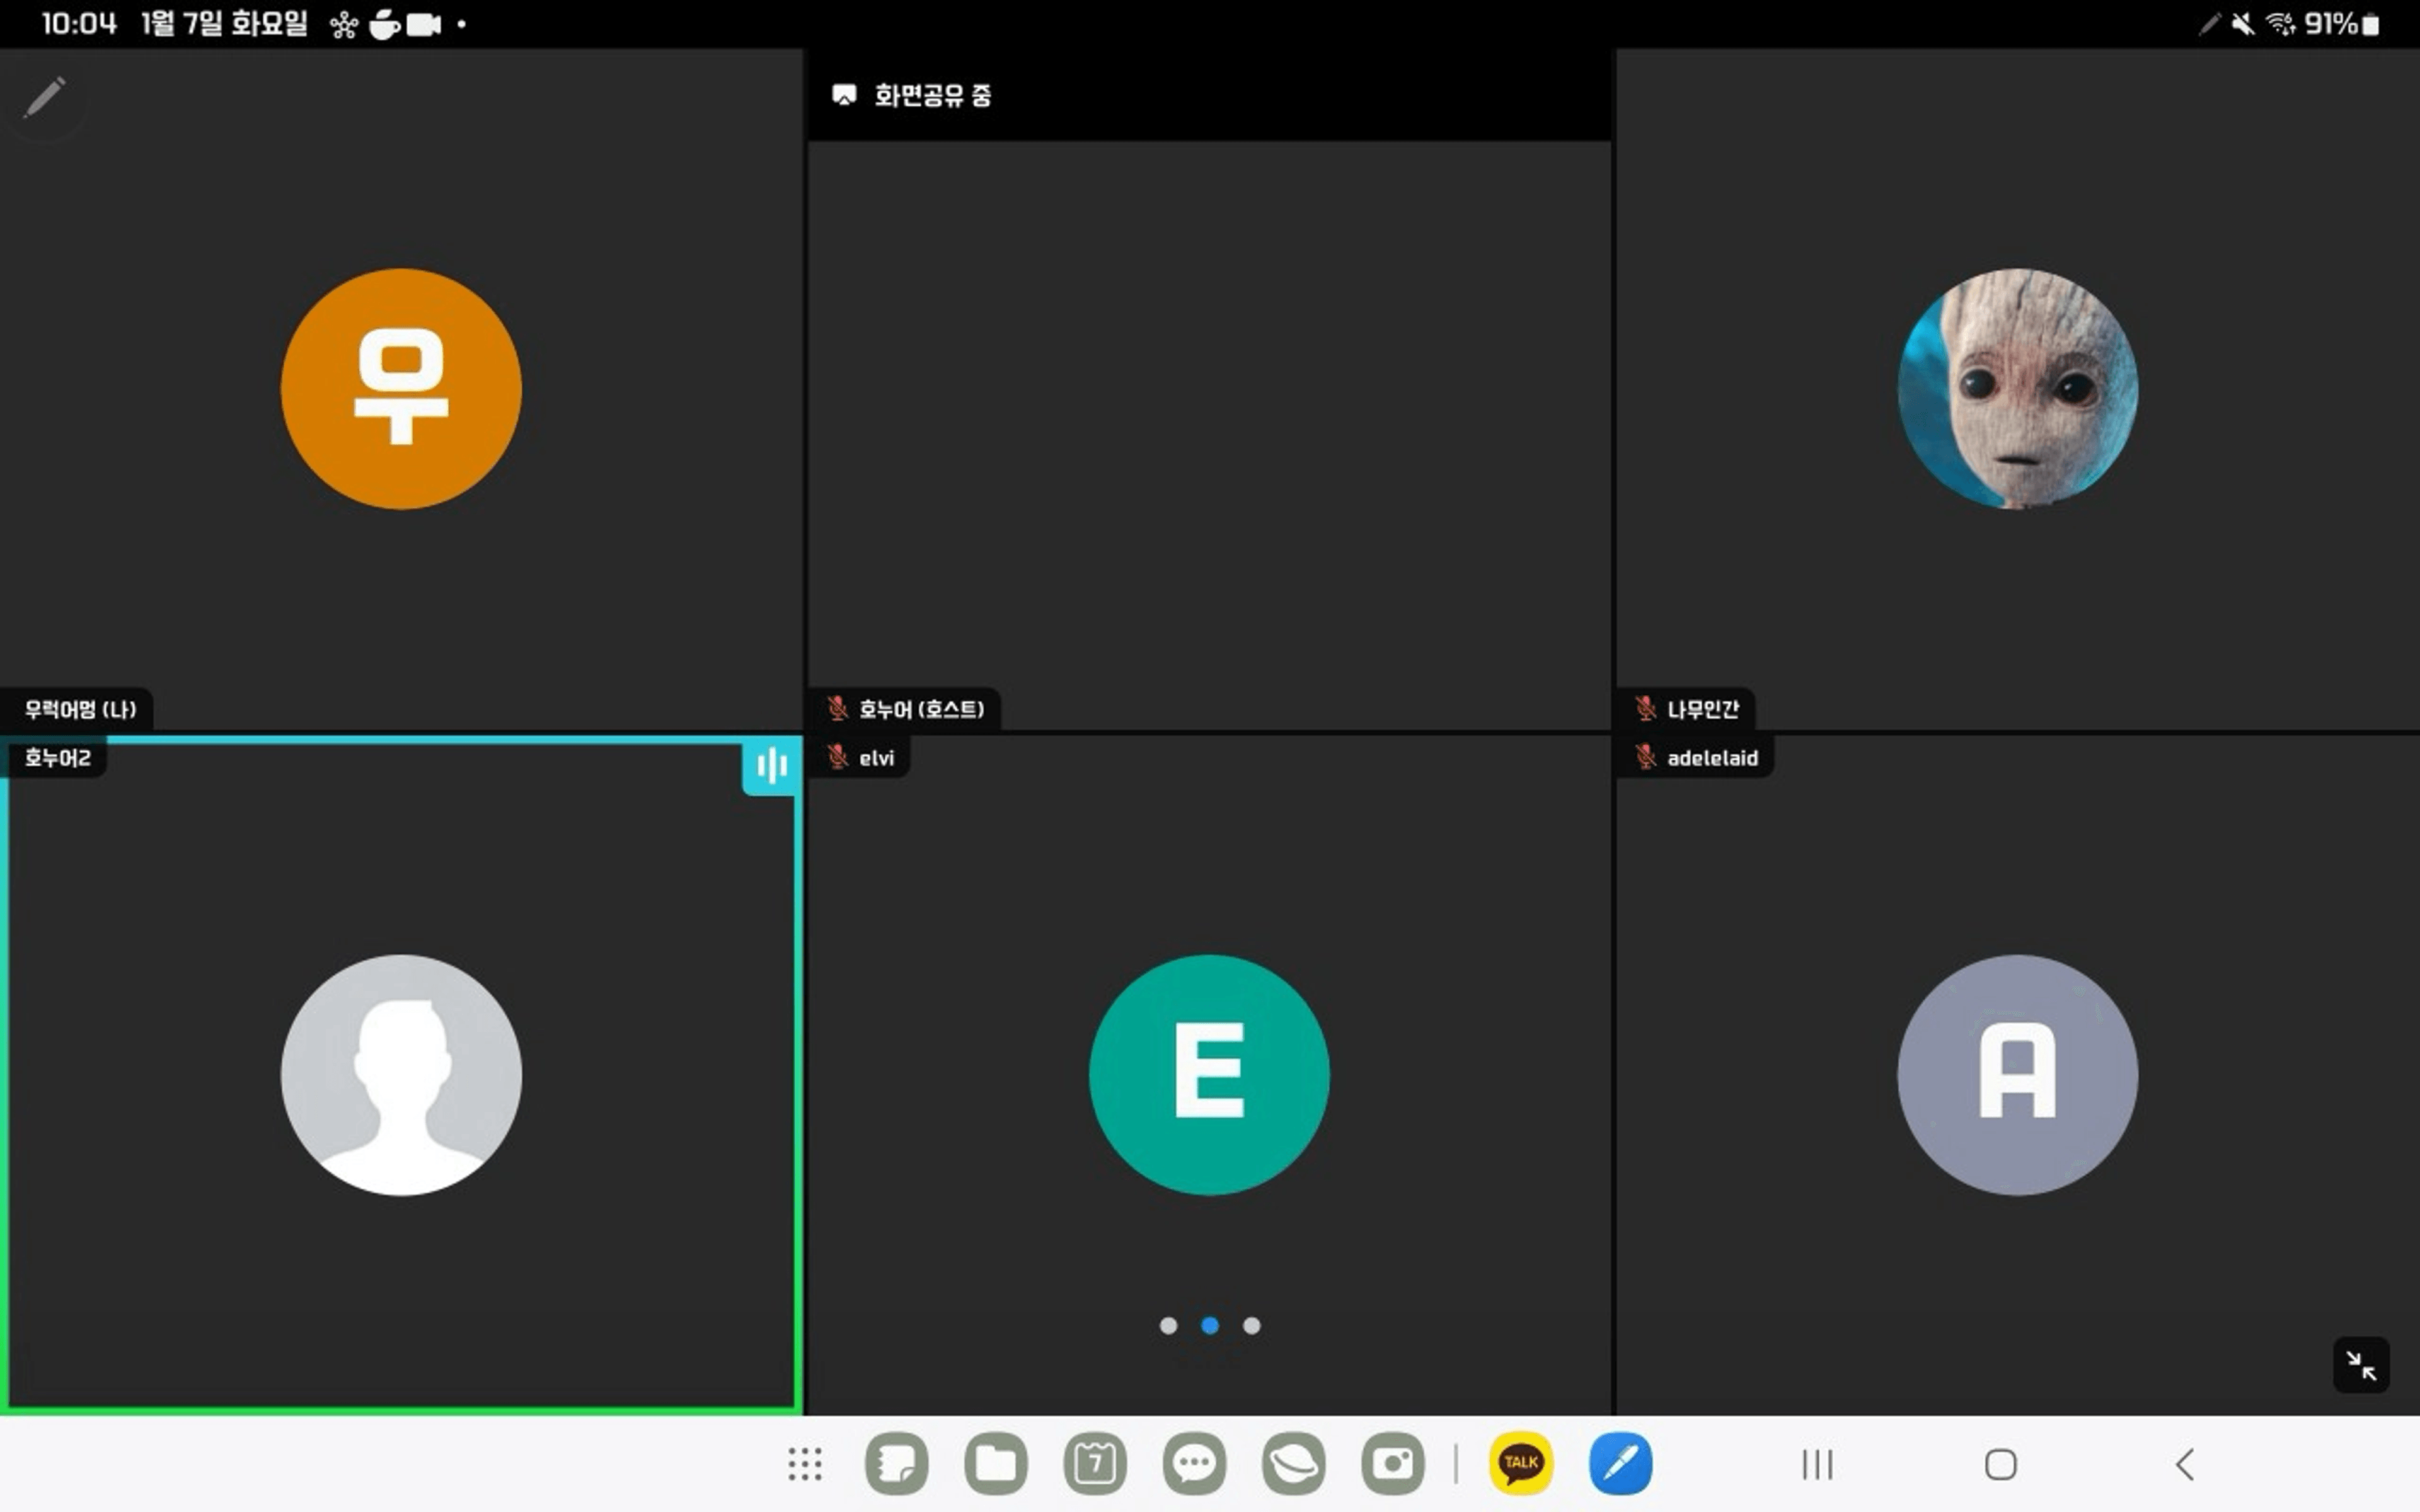The image size is (2420, 1512).
Task: Tap the video camera notification icon
Action: [423, 25]
